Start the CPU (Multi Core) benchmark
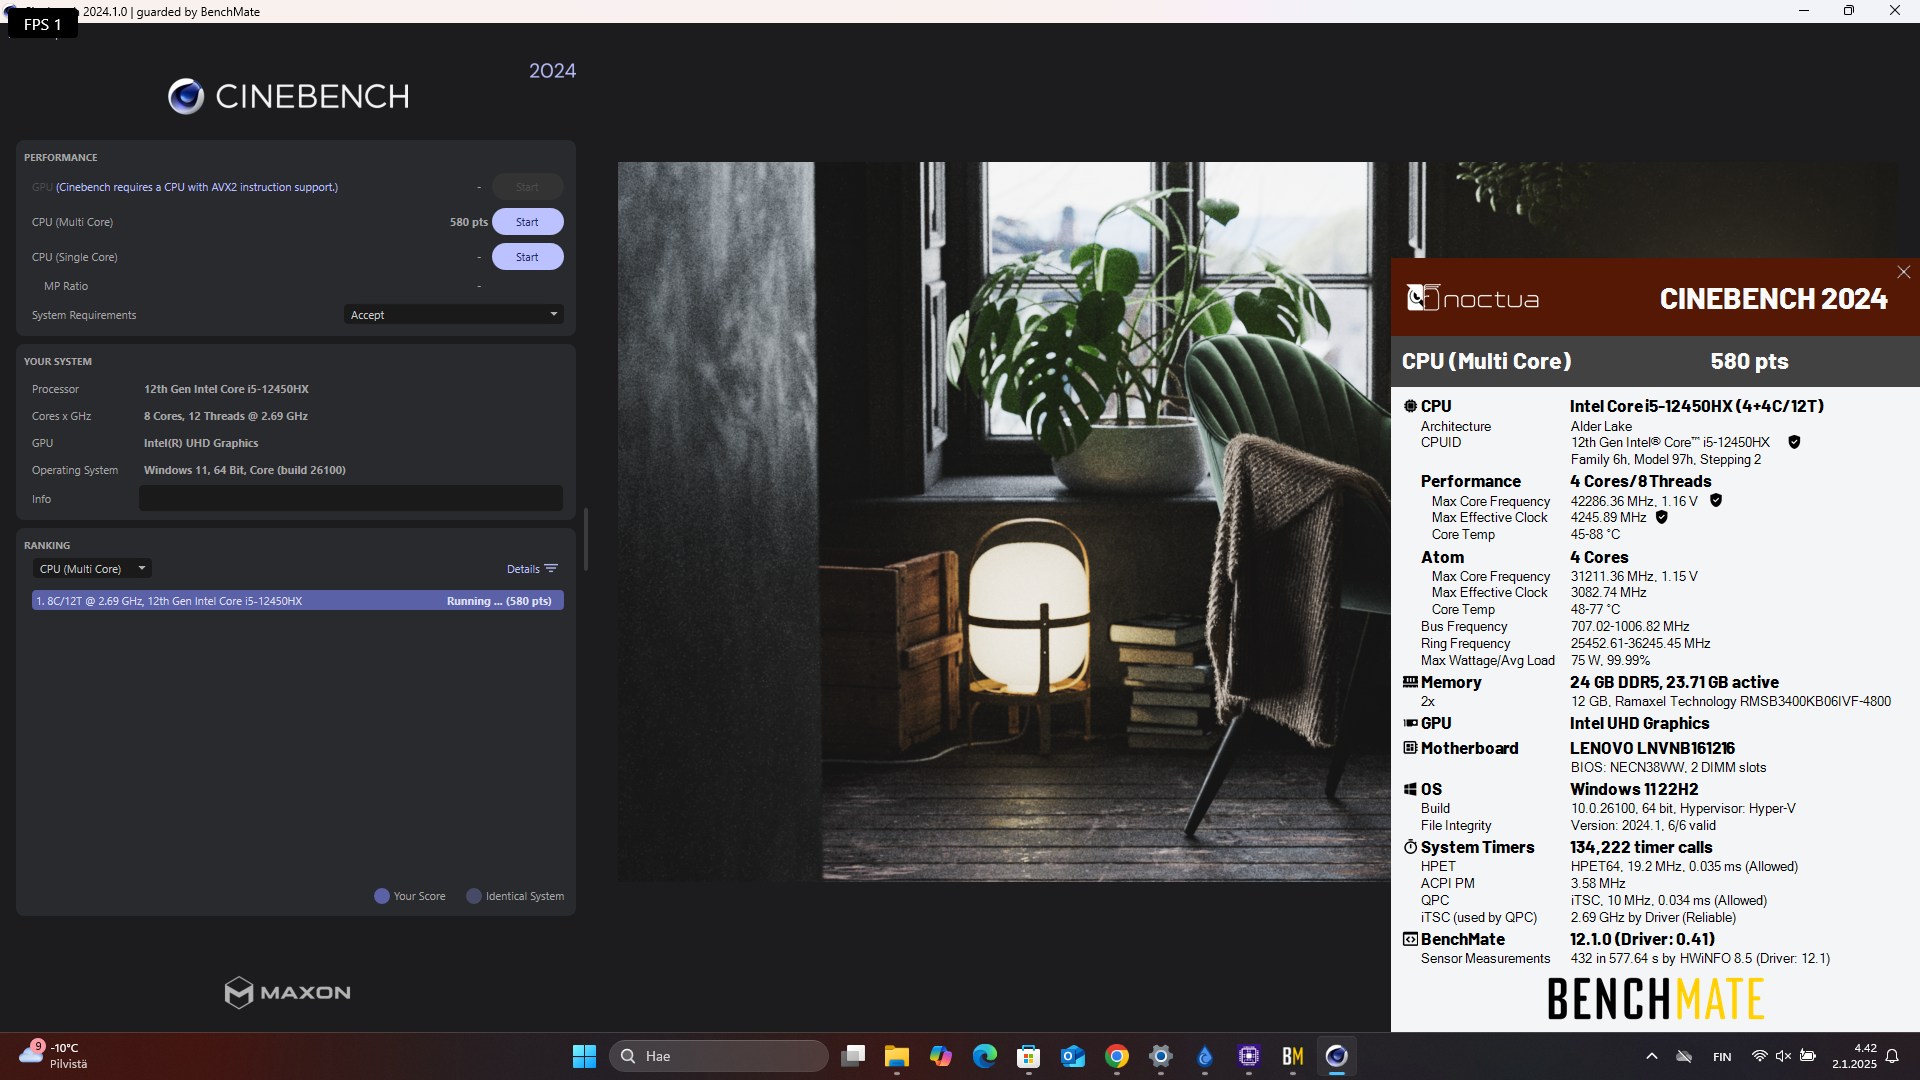The image size is (1920, 1080). [527, 222]
